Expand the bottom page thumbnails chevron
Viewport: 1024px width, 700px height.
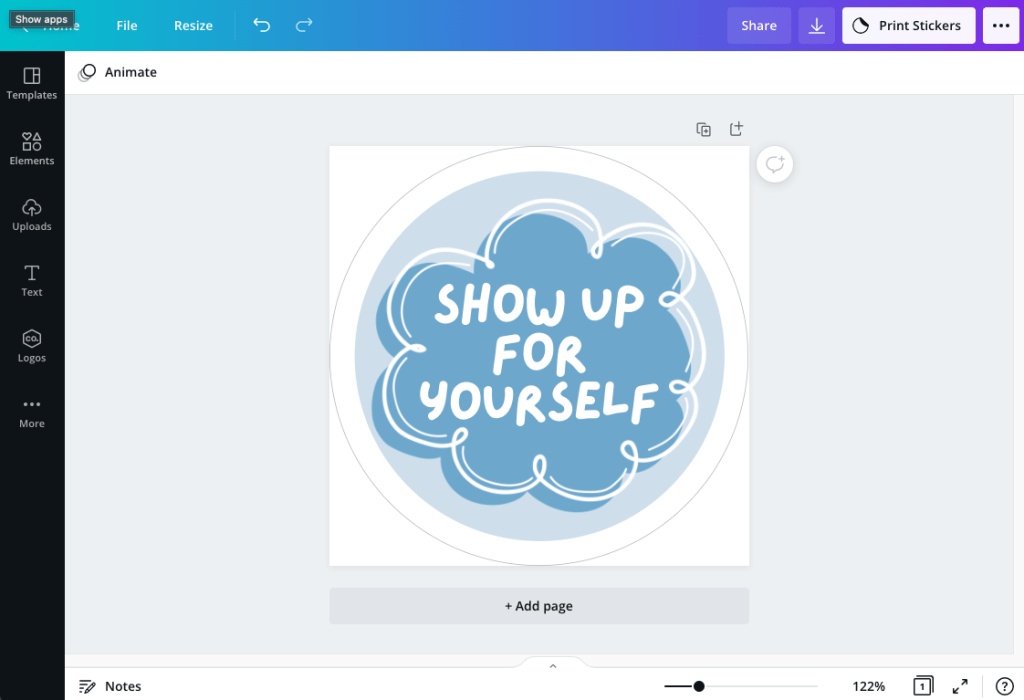[553, 666]
